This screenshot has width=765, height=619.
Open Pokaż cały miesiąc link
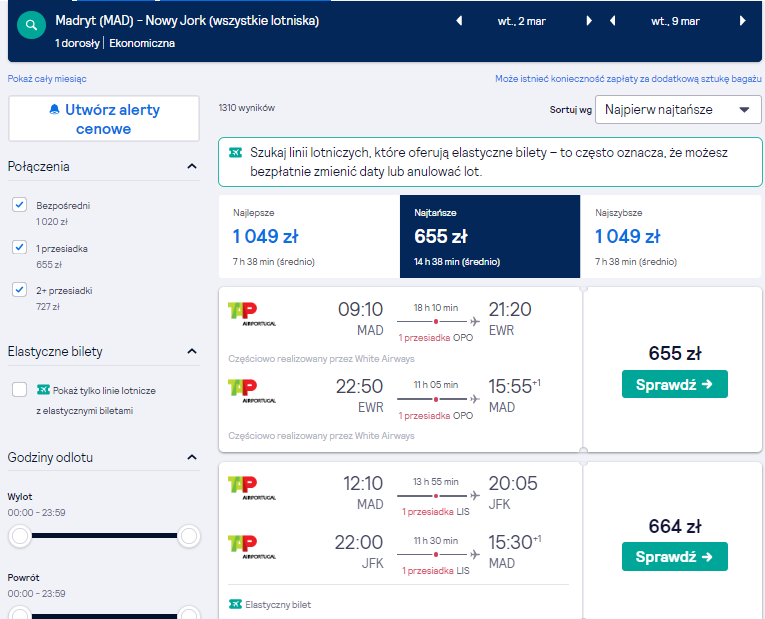(x=47, y=79)
